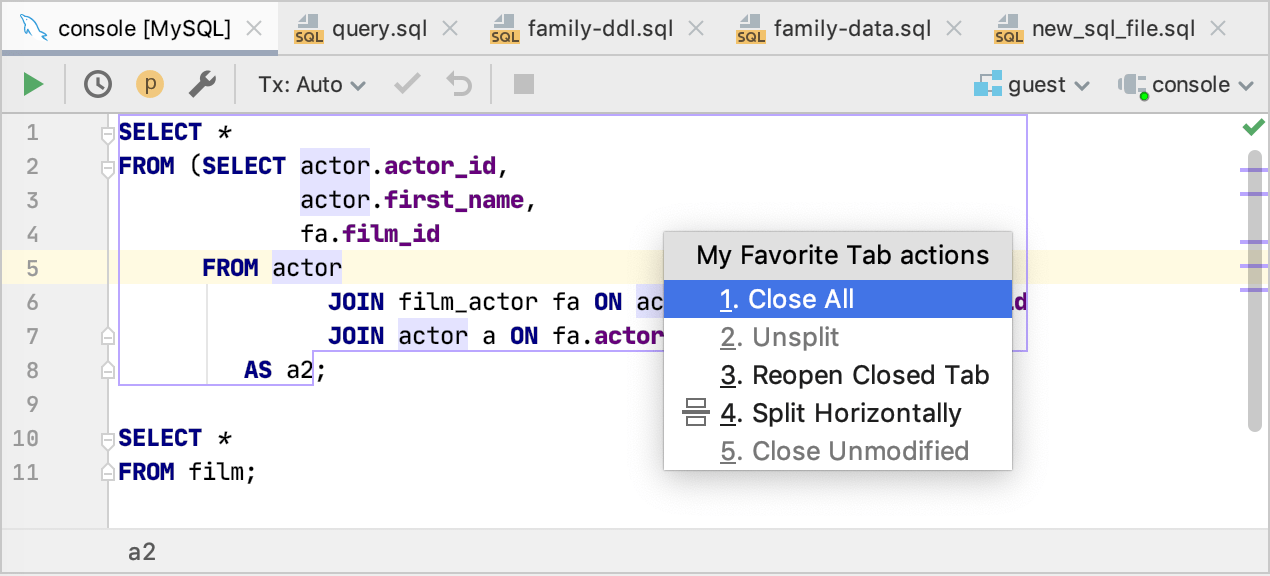Choose Close All from the favorites menu
The width and height of the screenshot is (1270, 576).
coord(791,299)
